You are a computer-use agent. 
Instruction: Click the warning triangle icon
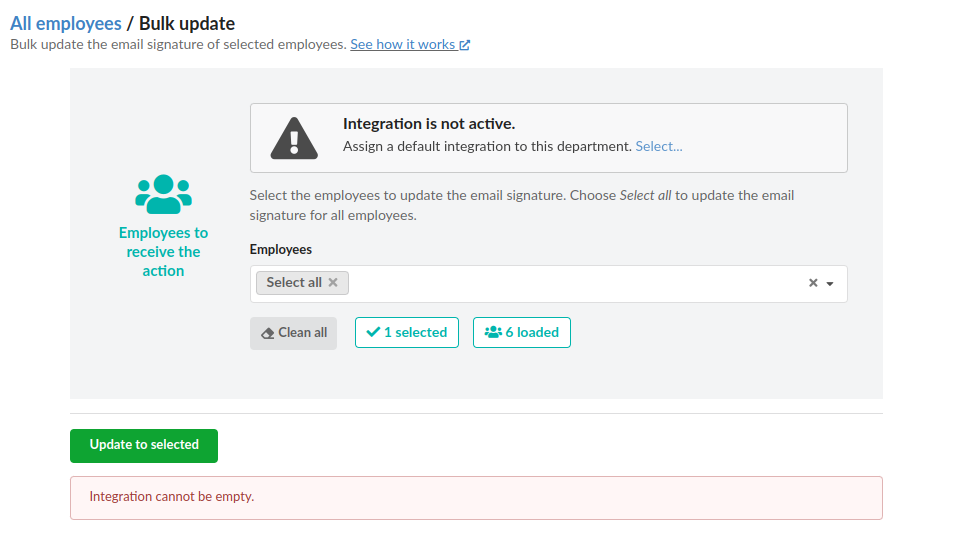[x=294, y=138]
